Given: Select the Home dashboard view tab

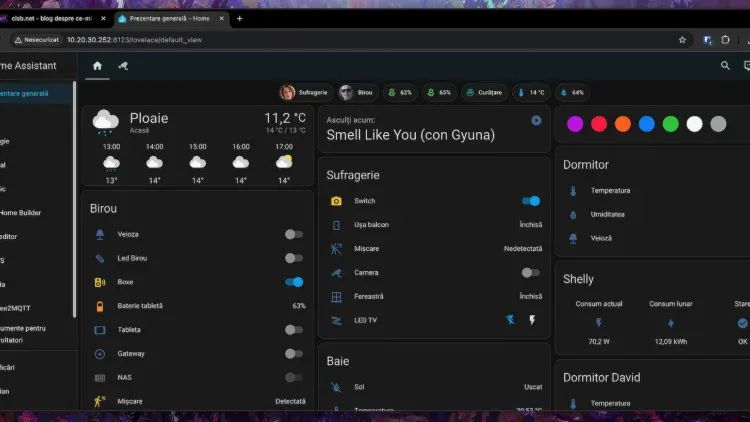Looking at the screenshot, I should 97,66.
